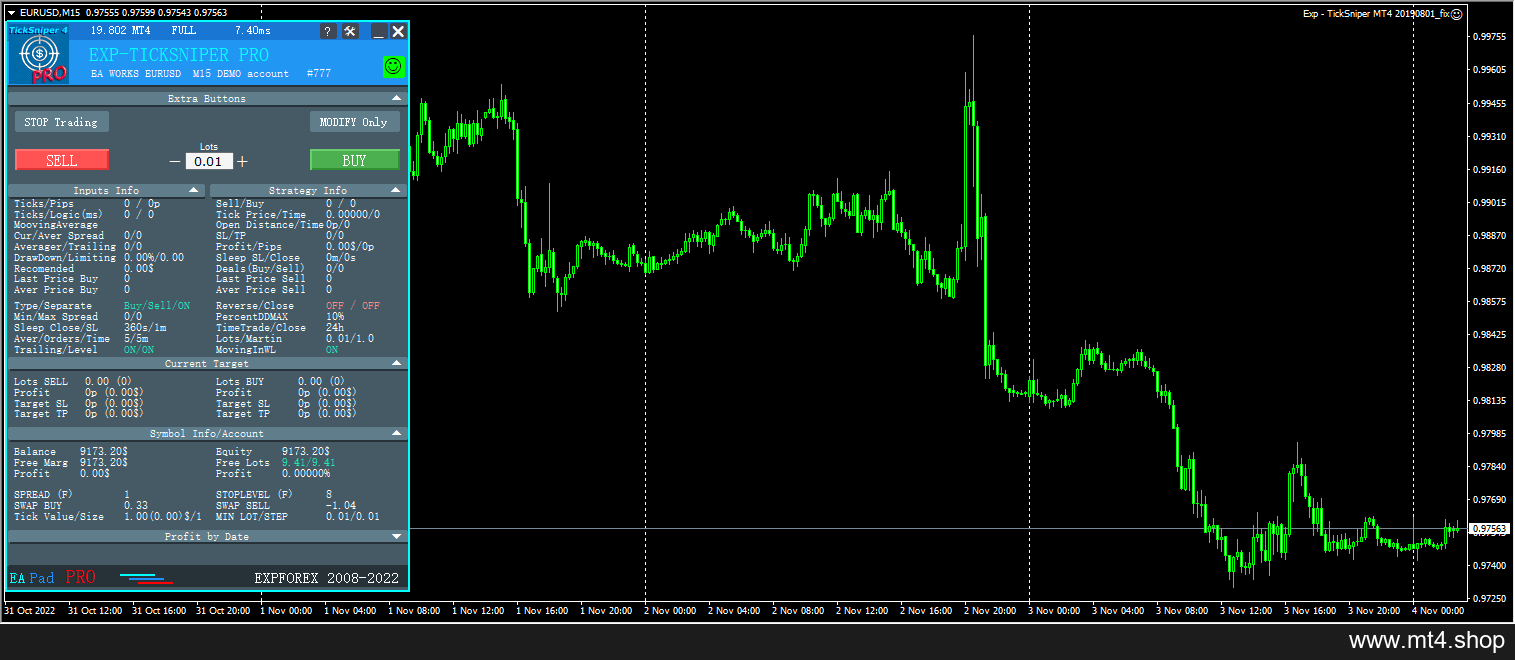The image size is (1515, 660).
Task: Click the green smiley status icon
Action: point(394,66)
